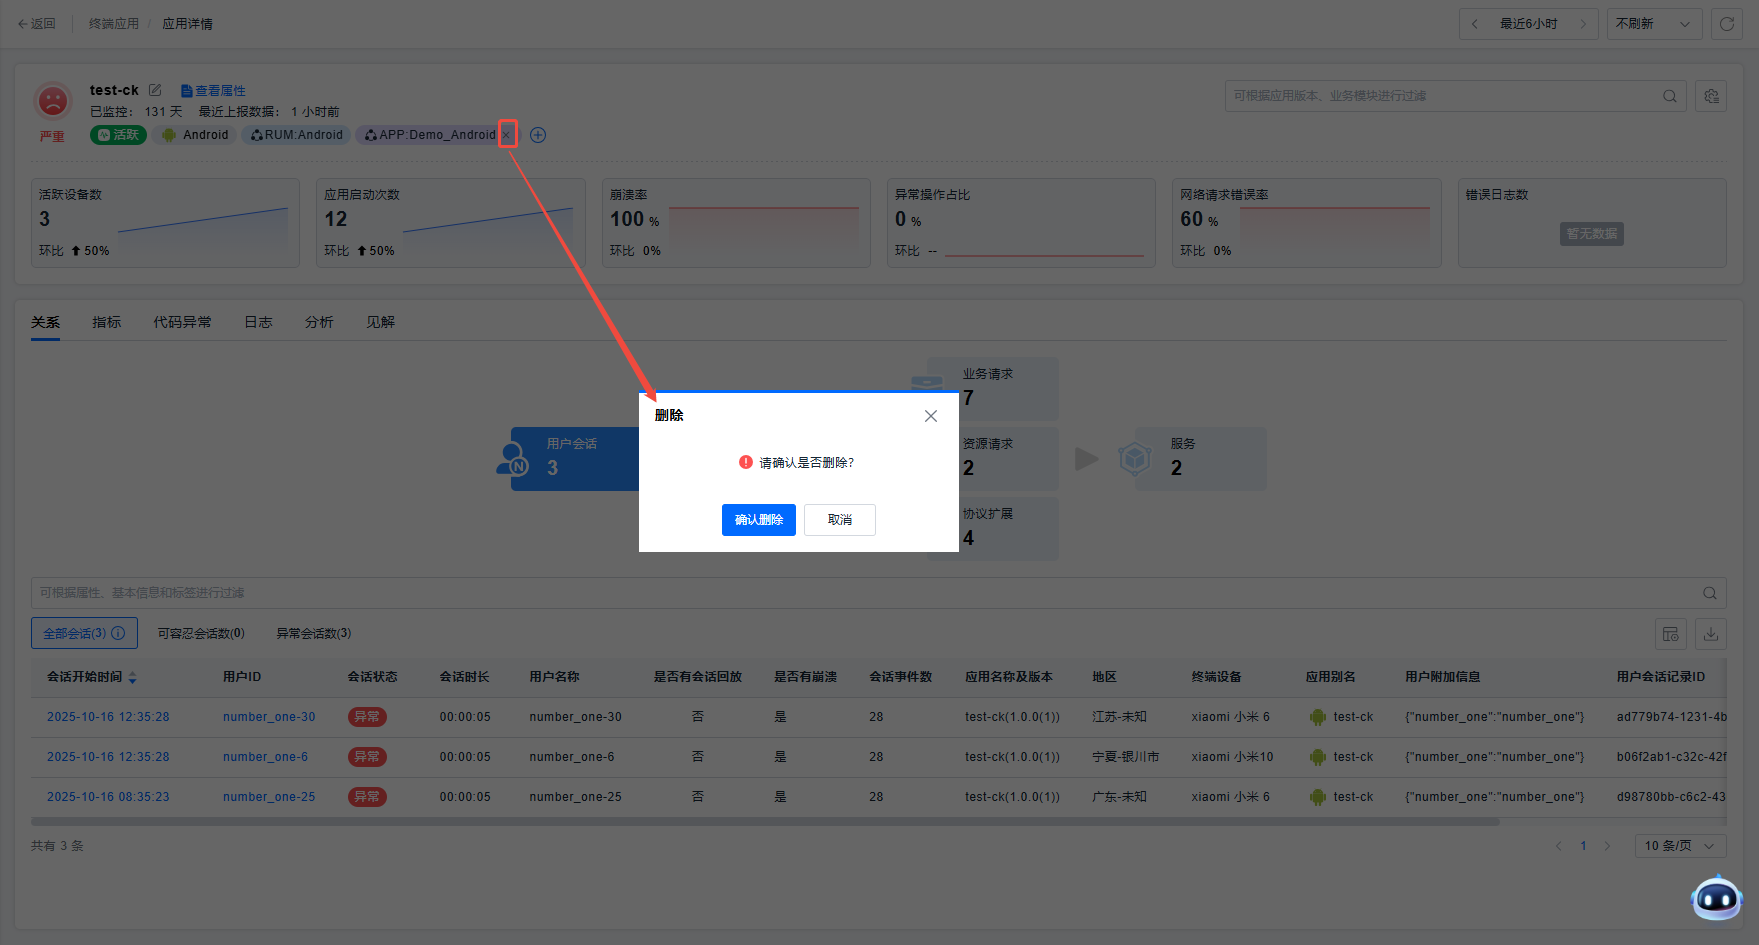Viewport: 1759px width, 945px height.
Task: Click the plus icon to add a tag
Action: (538, 135)
